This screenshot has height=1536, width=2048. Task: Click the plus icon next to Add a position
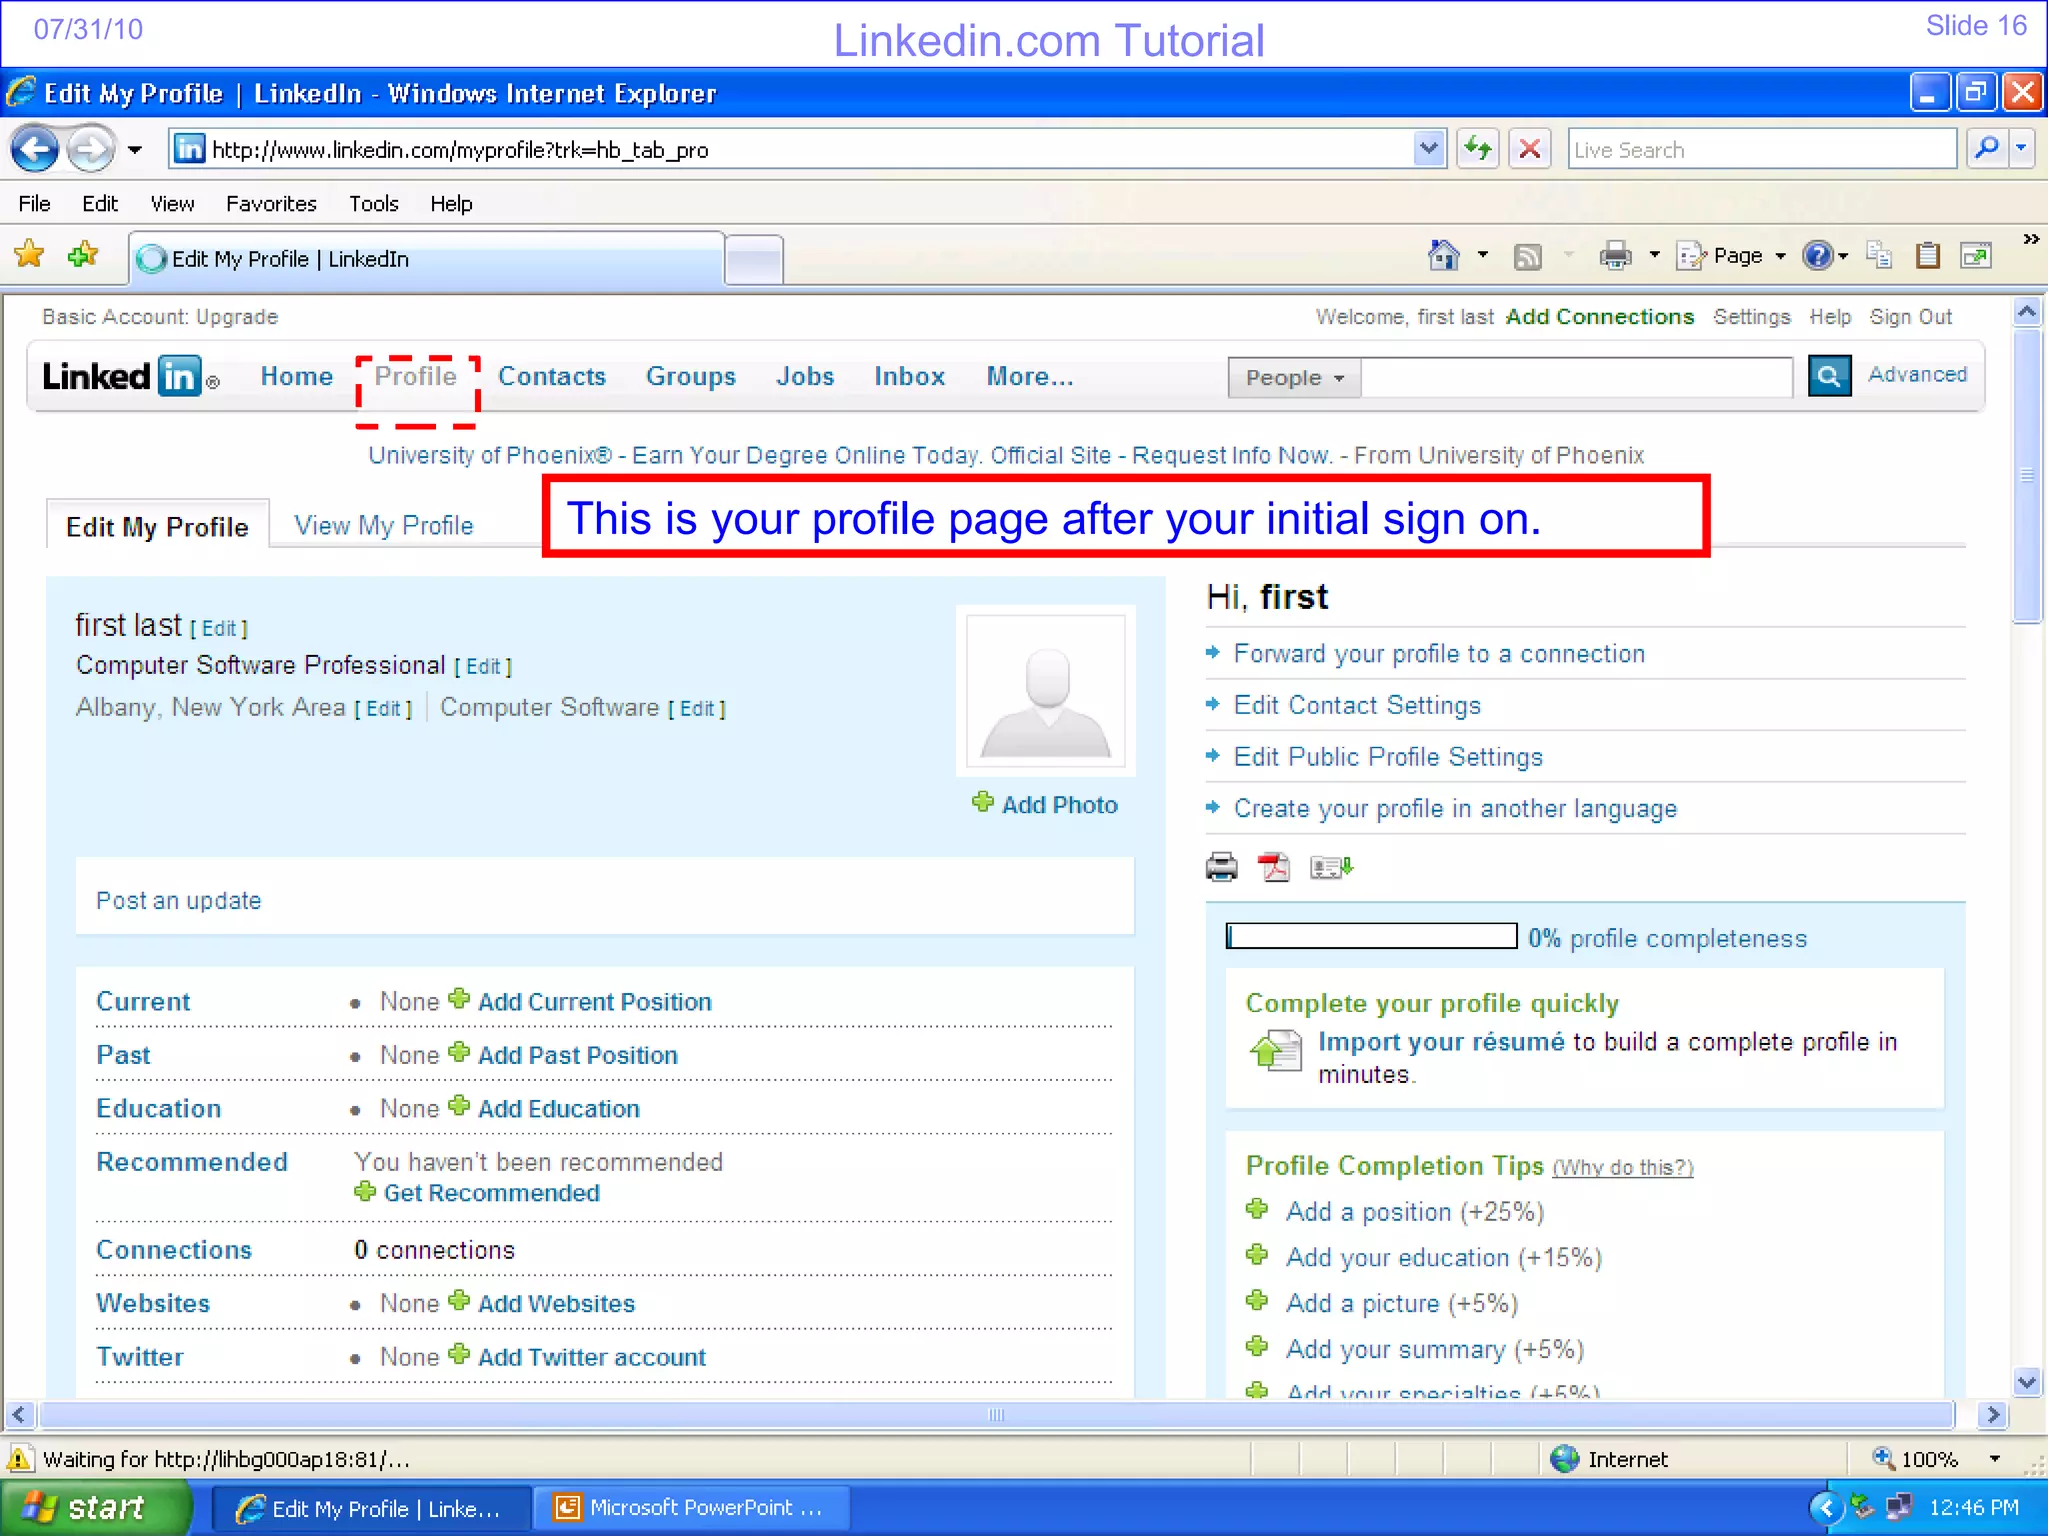[1257, 1210]
